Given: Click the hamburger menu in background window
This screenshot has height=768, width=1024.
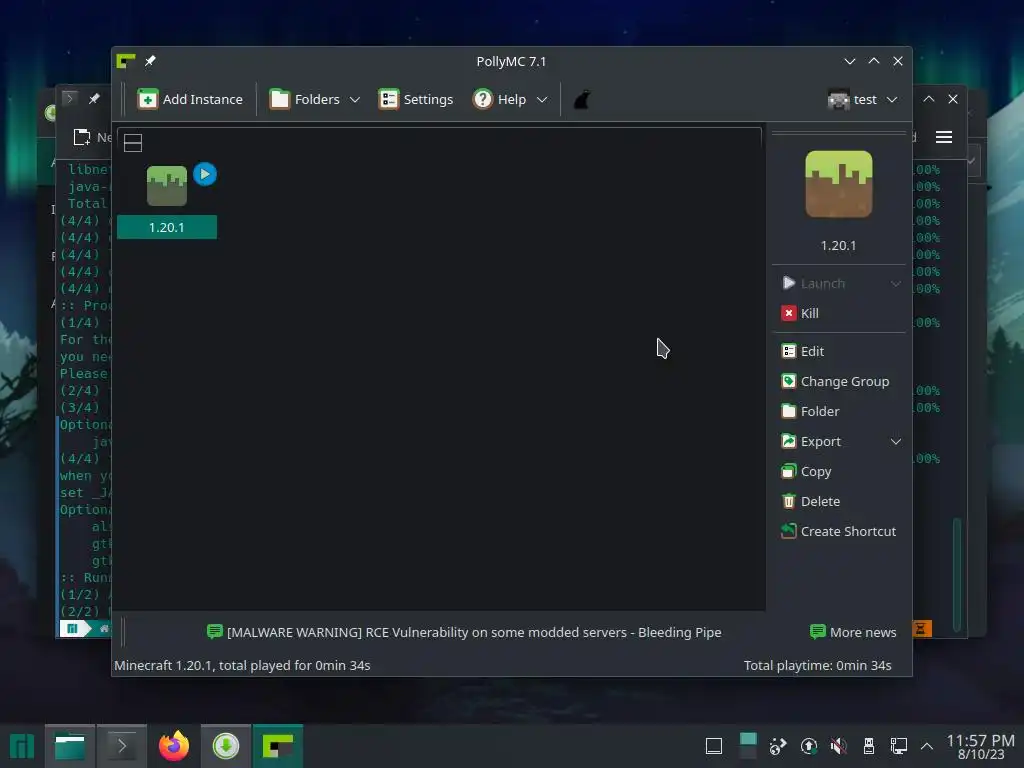Looking at the screenshot, I should 944,137.
